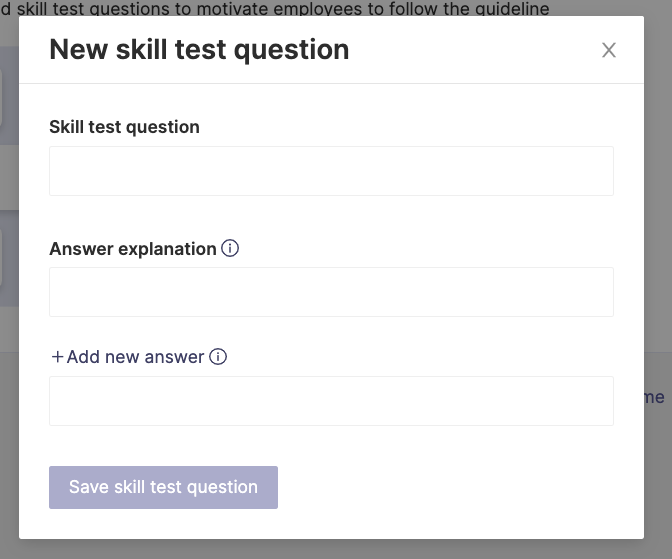Click empty dialog space right of the Save button
The height and width of the screenshot is (559, 672).
[446, 487]
